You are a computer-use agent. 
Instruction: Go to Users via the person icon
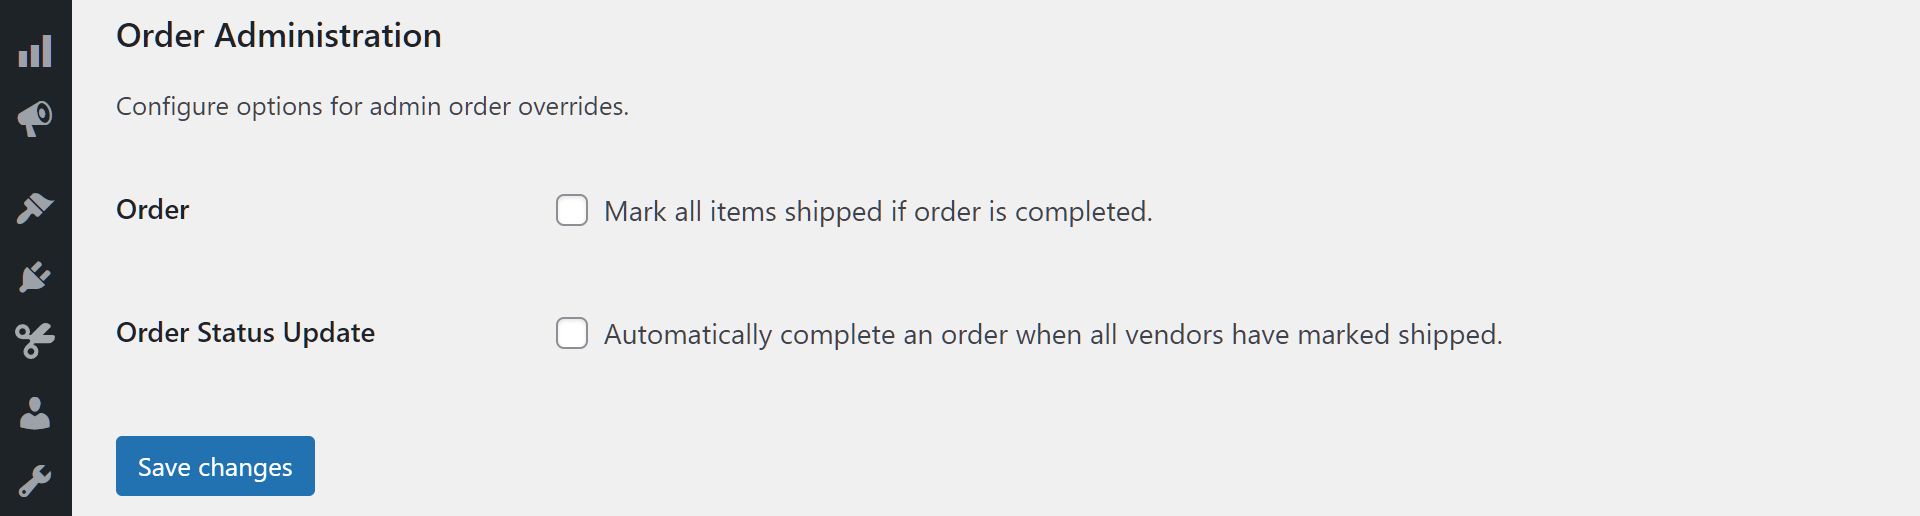35,413
